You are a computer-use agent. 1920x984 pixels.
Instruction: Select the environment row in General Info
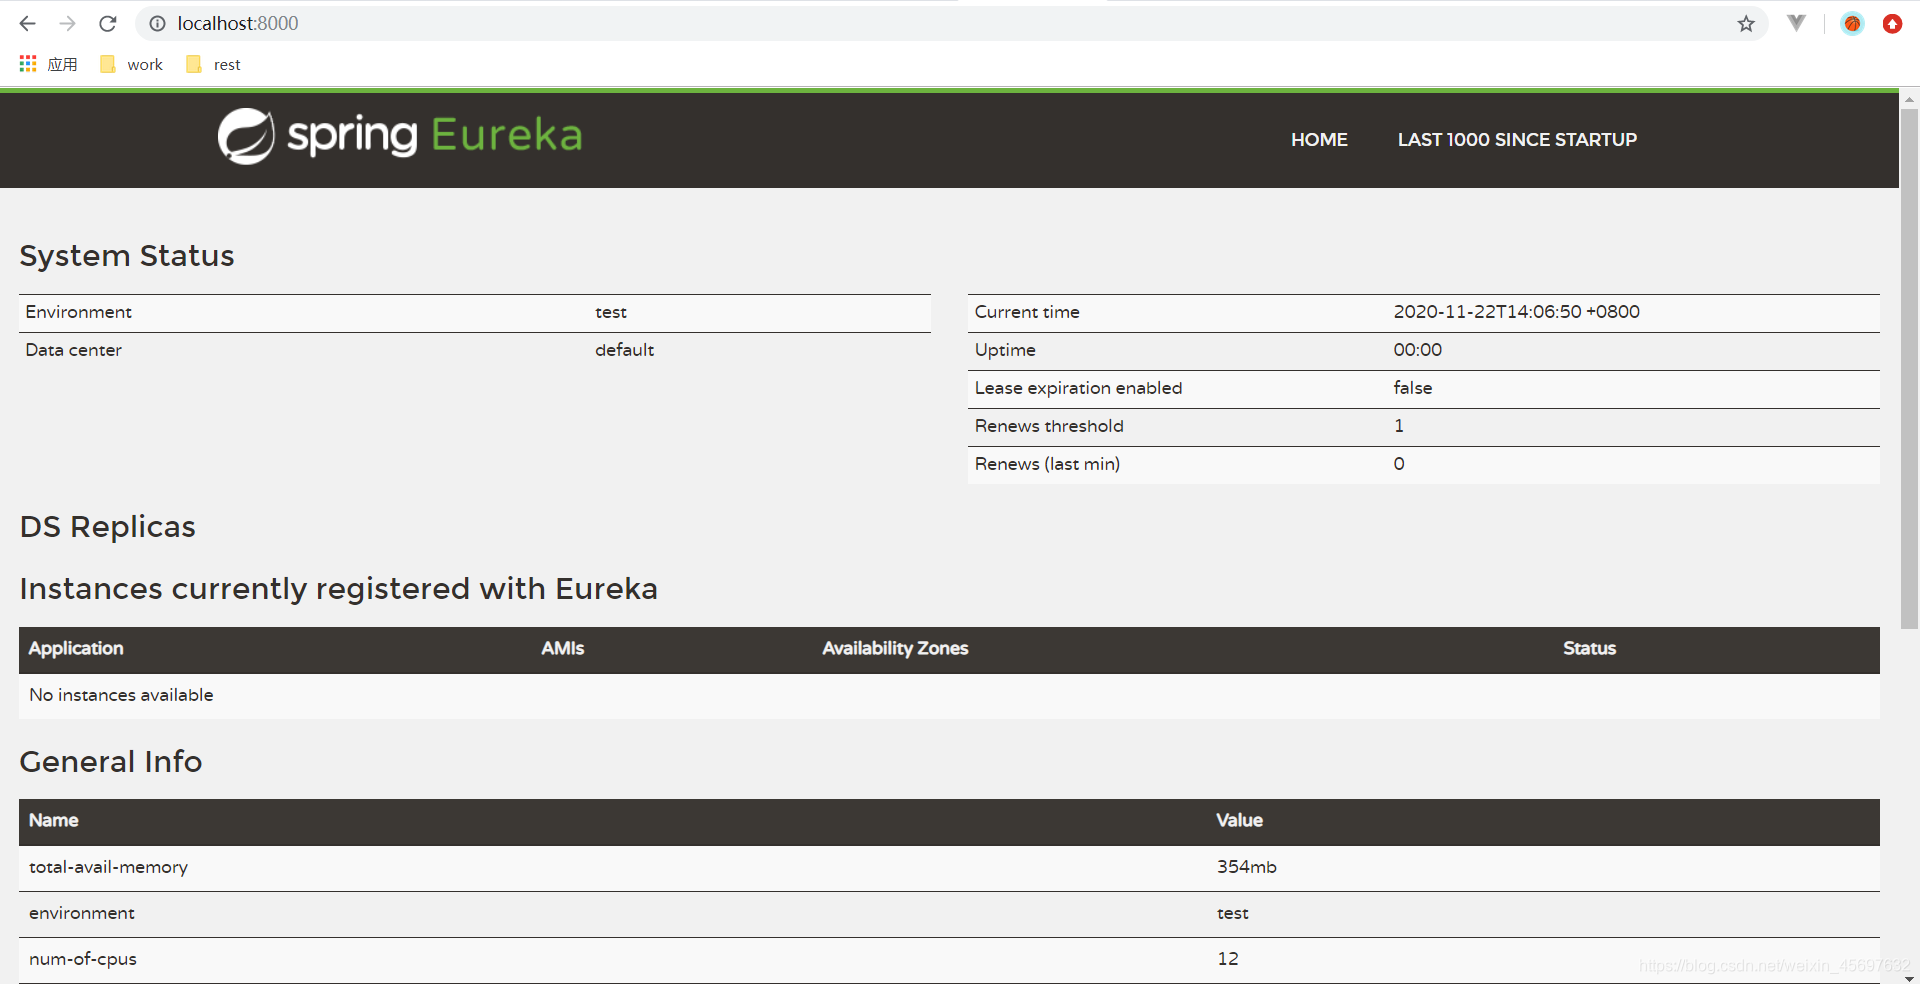(x=949, y=914)
